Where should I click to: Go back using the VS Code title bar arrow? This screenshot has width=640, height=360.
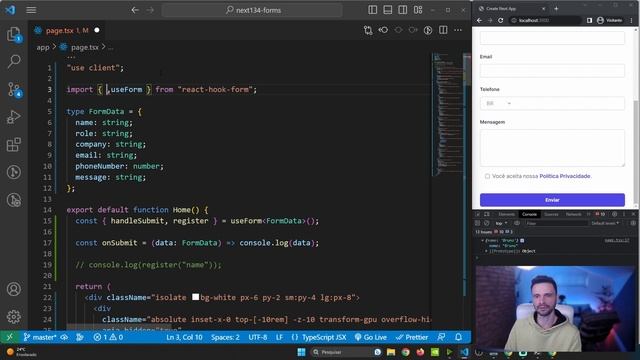[135, 10]
